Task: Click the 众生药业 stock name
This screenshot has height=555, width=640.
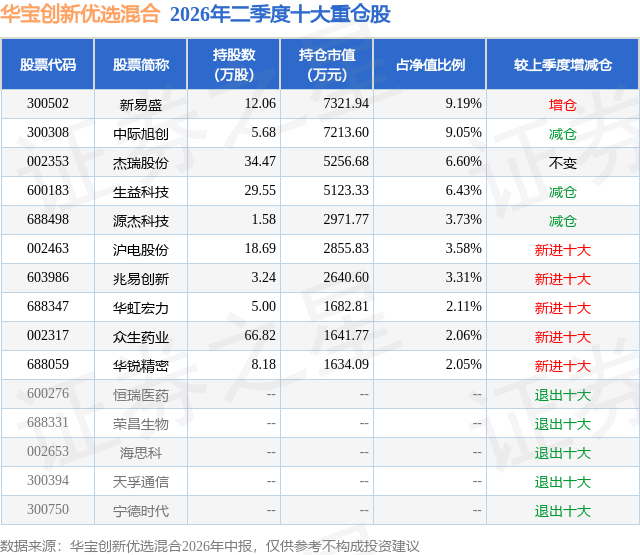Action: pos(141,336)
